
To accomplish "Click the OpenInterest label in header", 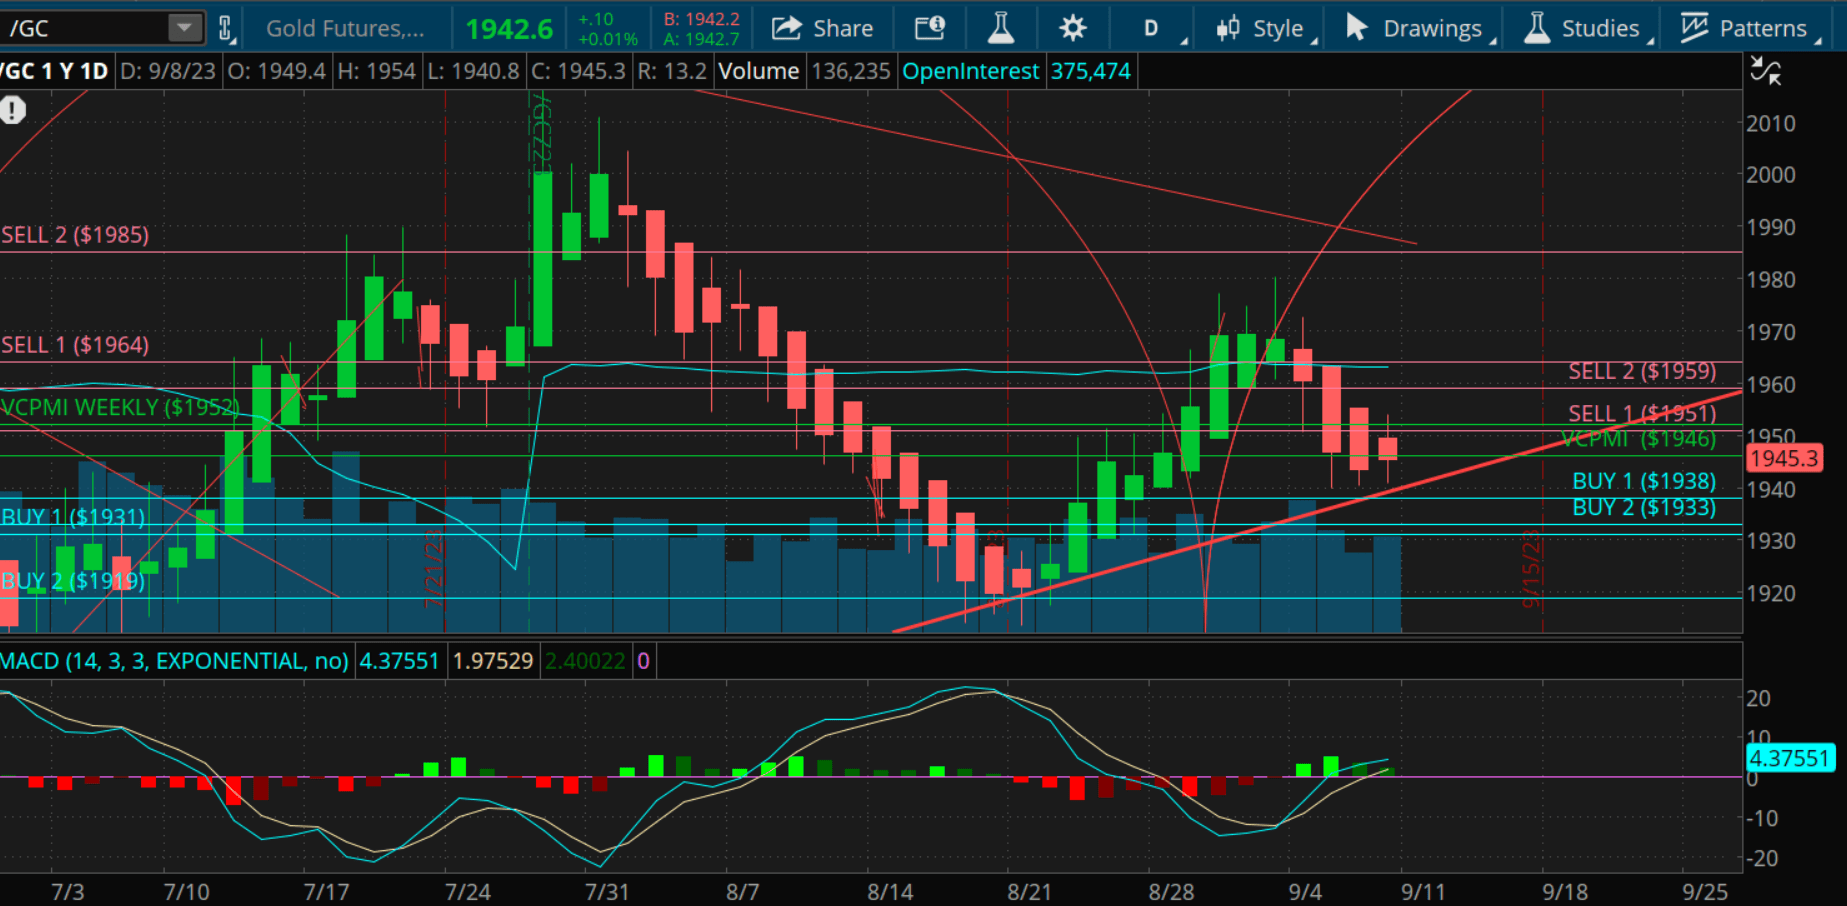I will (x=970, y=71).
